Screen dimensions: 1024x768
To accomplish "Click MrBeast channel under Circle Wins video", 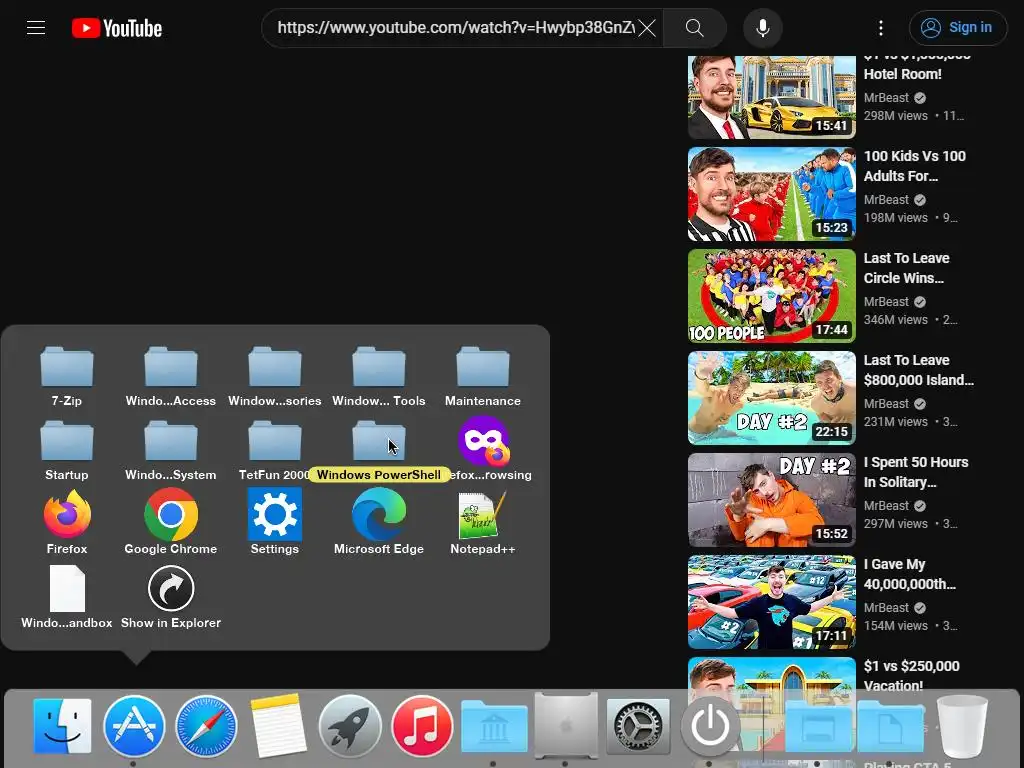I will (x=886, y=301).
